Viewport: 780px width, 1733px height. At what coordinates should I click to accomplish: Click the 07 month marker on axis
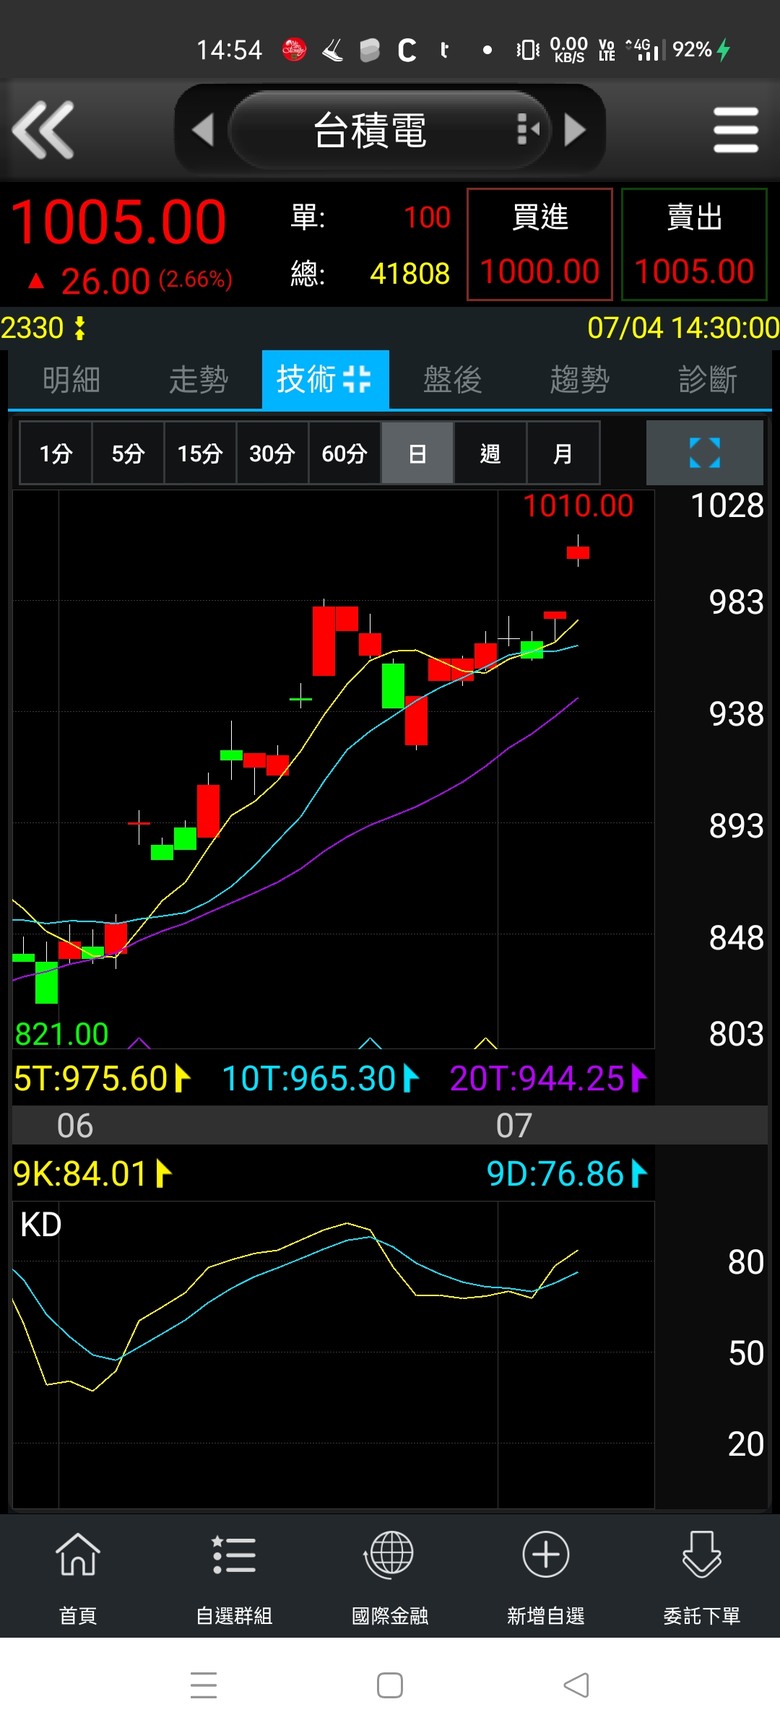[514, 1126]
